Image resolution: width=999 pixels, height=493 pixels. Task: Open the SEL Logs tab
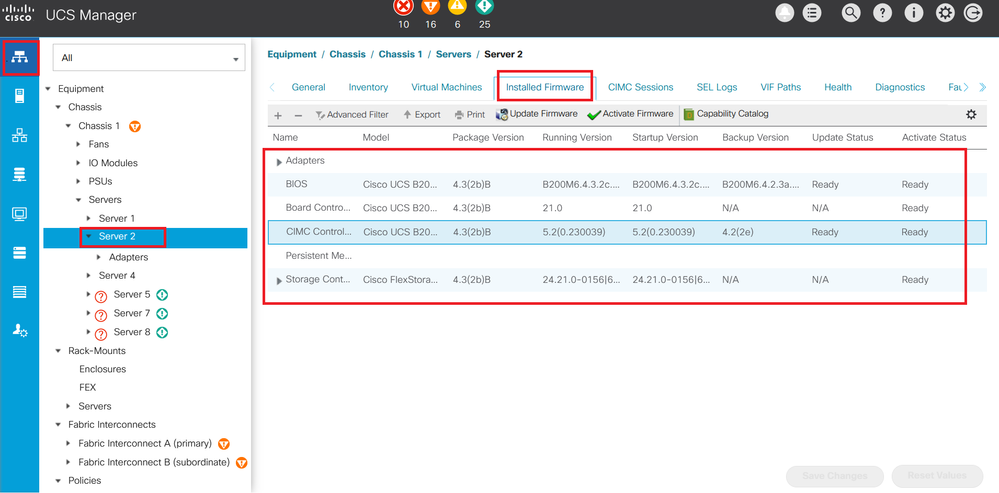tap(717, 87)
